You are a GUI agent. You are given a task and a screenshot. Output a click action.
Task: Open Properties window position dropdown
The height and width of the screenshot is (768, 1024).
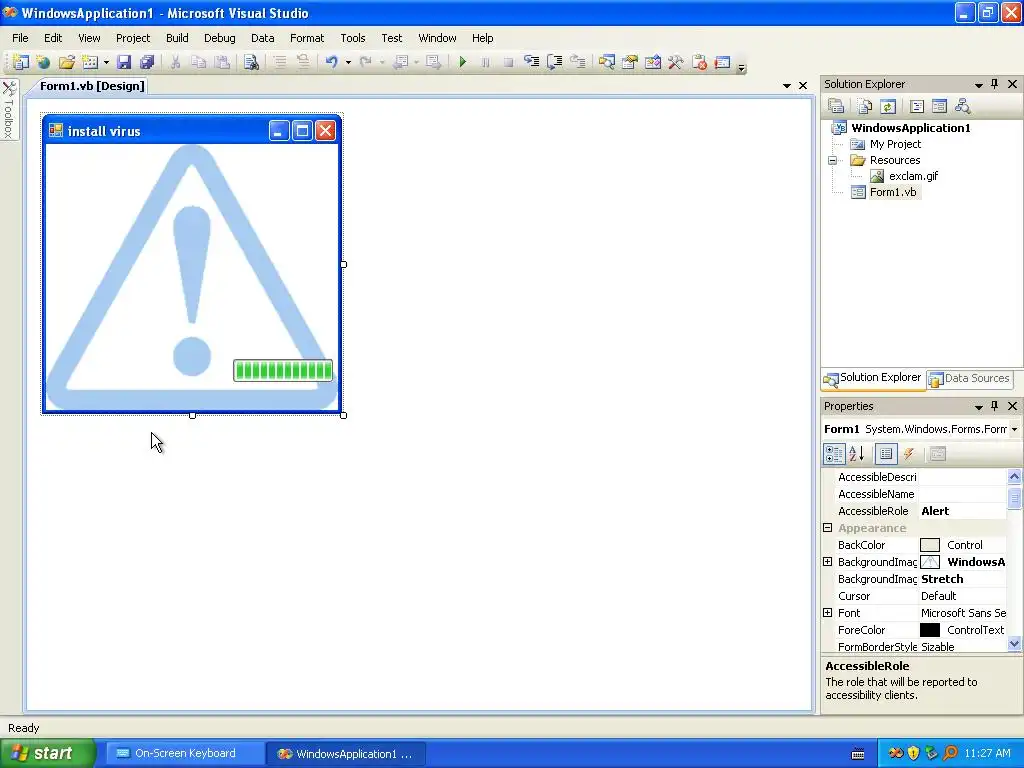coord(978,406)
